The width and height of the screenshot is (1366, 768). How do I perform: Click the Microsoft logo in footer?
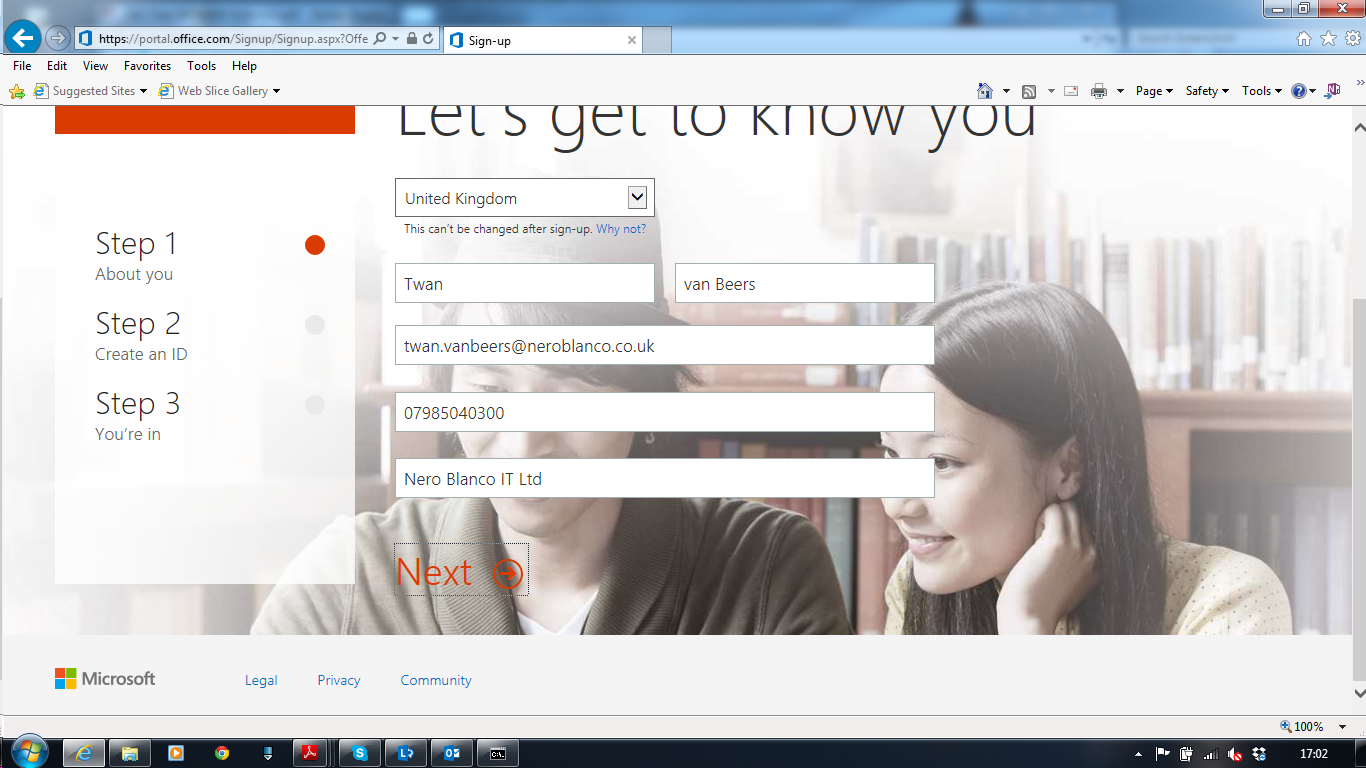pos(105,679)
